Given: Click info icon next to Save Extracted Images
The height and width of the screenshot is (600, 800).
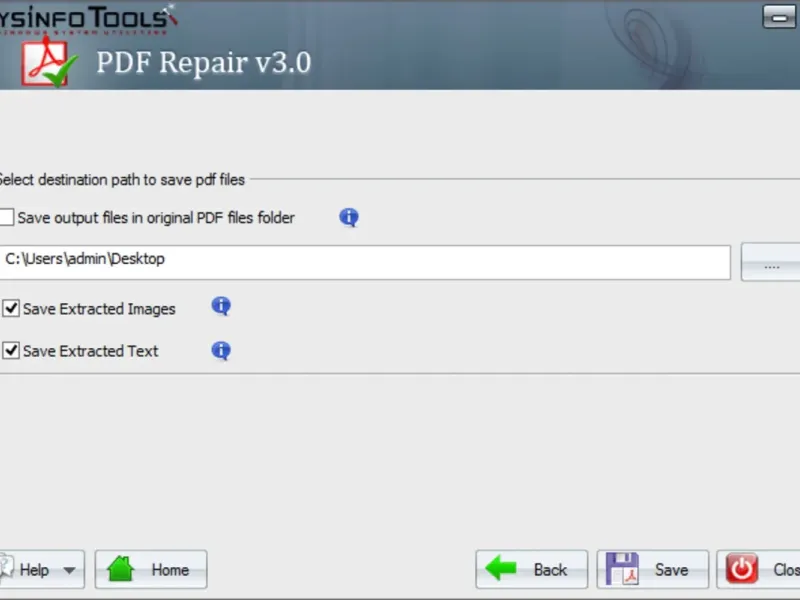Looking at the screenshot, I should pyautogui.click(x=221, y=307).
